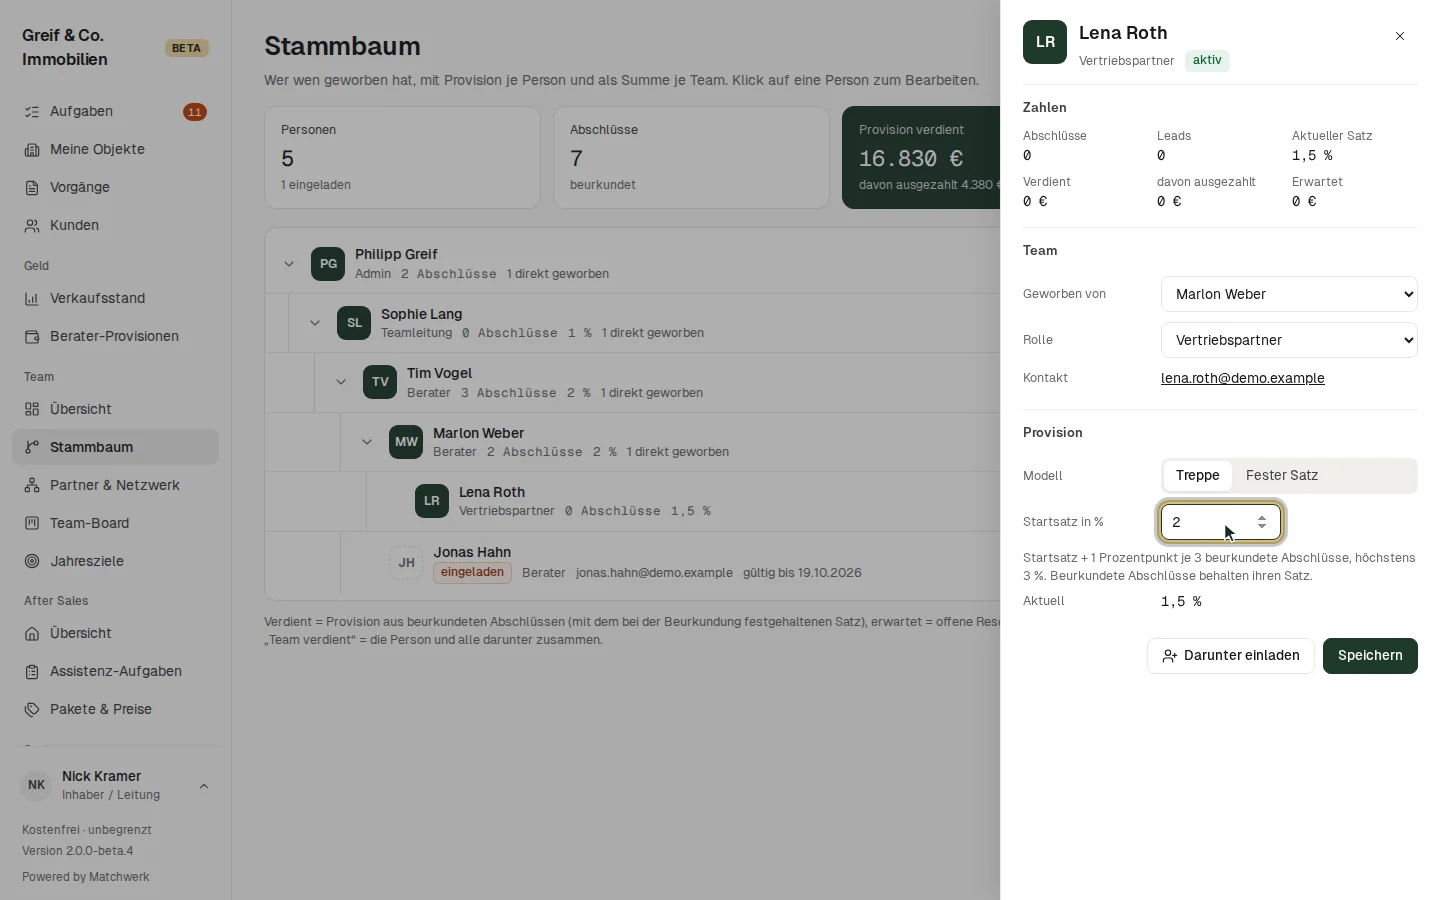1440x900 pixels.
Task: Click the JH avatar of Jonas Hahn
Action: point(406,562)
